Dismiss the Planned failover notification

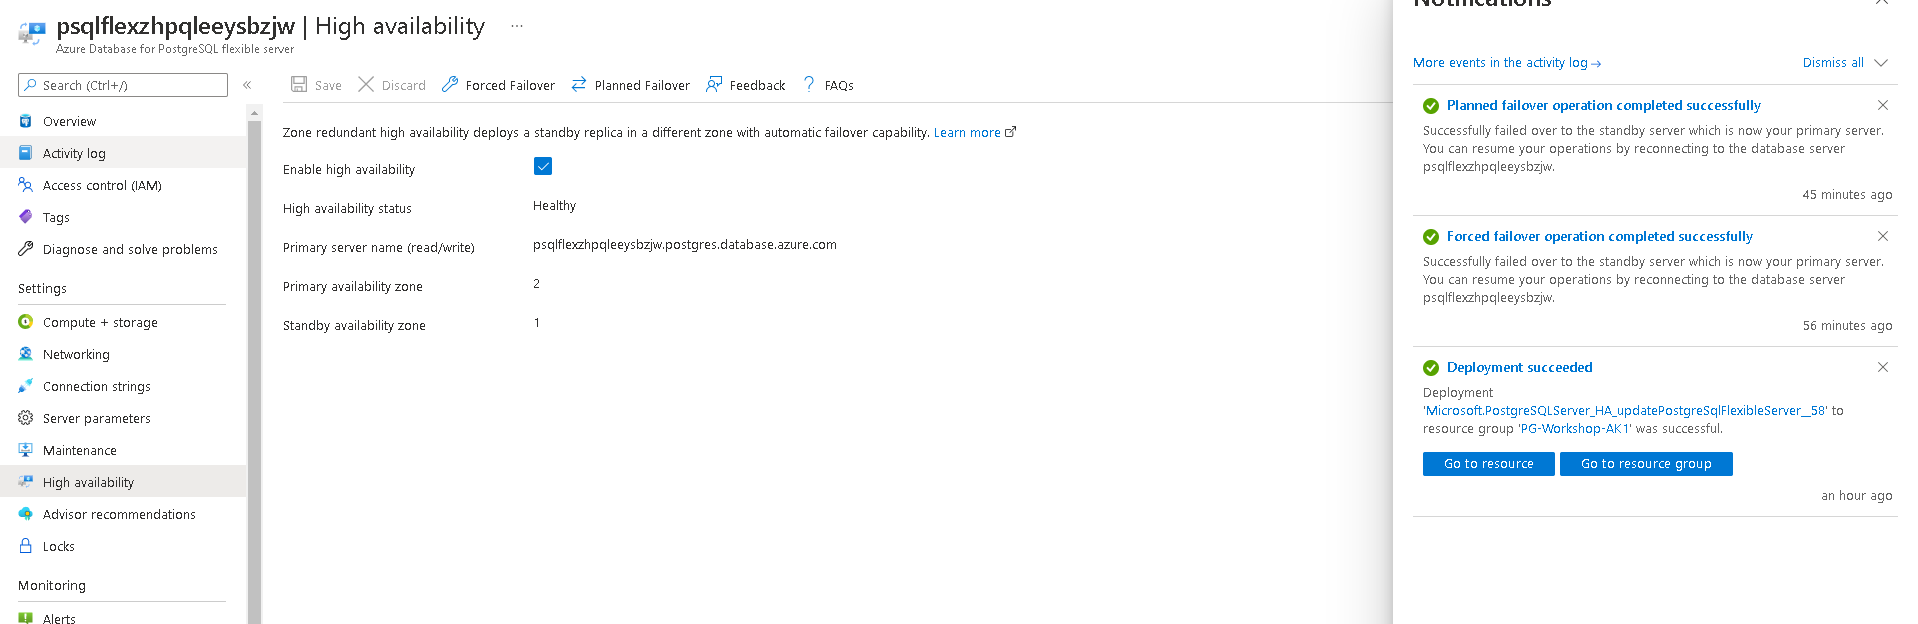coord(1883,105)
